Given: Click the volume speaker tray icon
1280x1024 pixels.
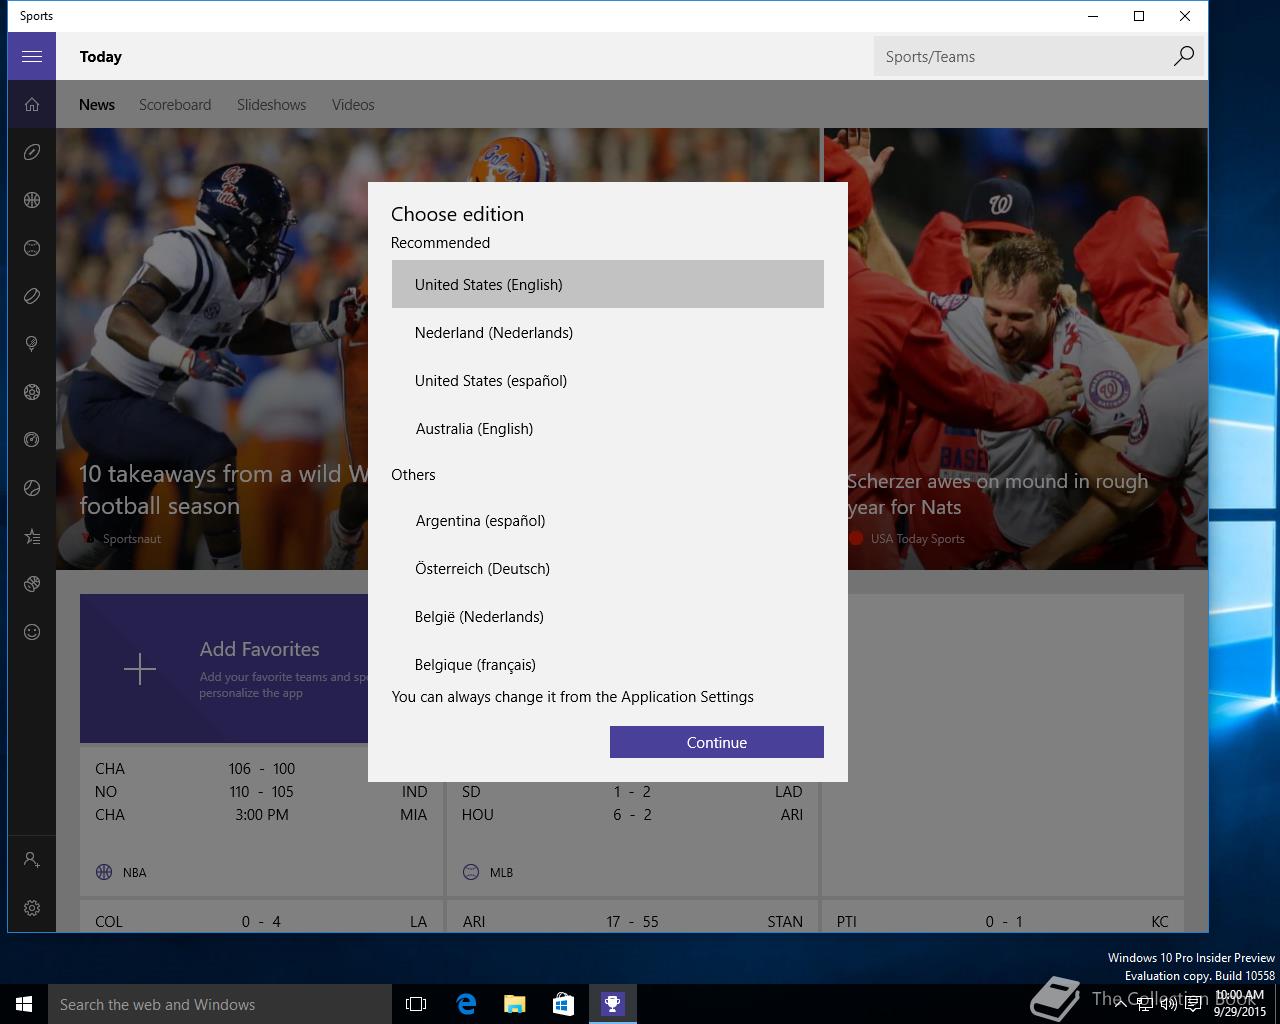Looking at the screenshot, I should 1169,1004.
